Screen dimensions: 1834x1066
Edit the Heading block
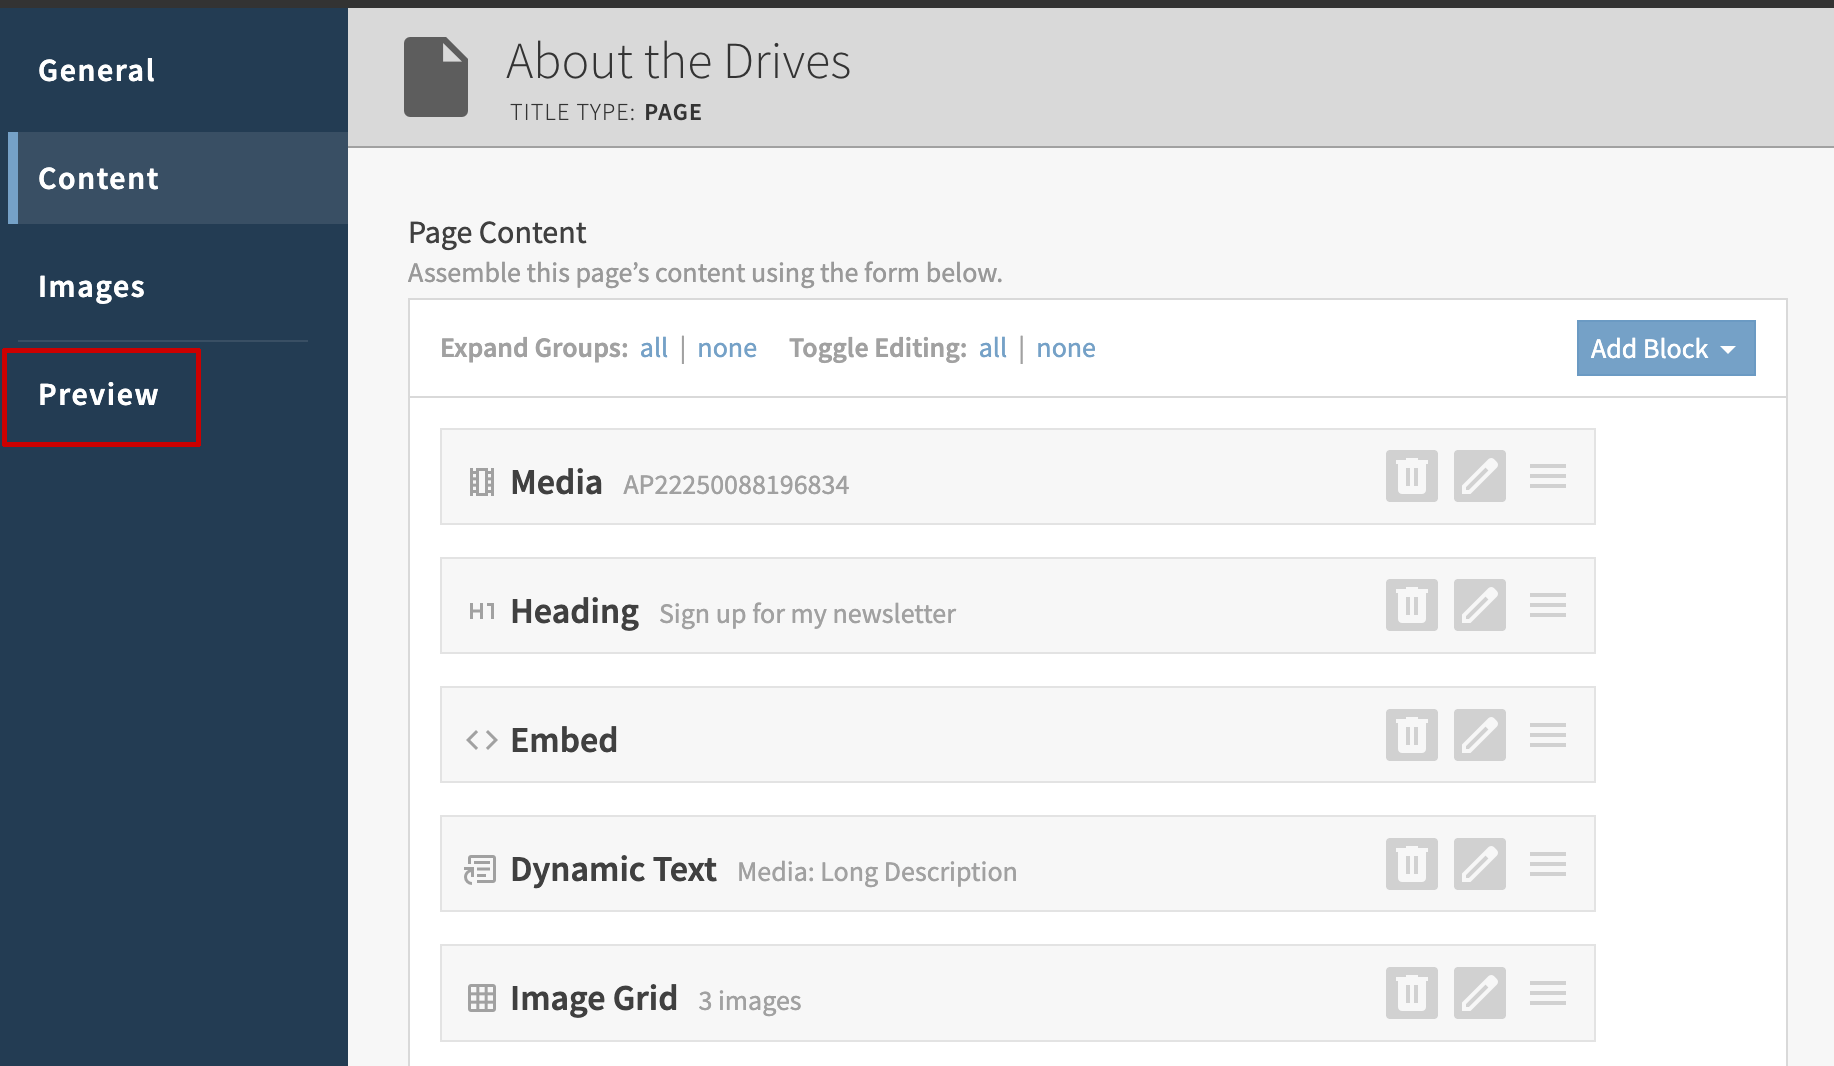(1479, 605)
